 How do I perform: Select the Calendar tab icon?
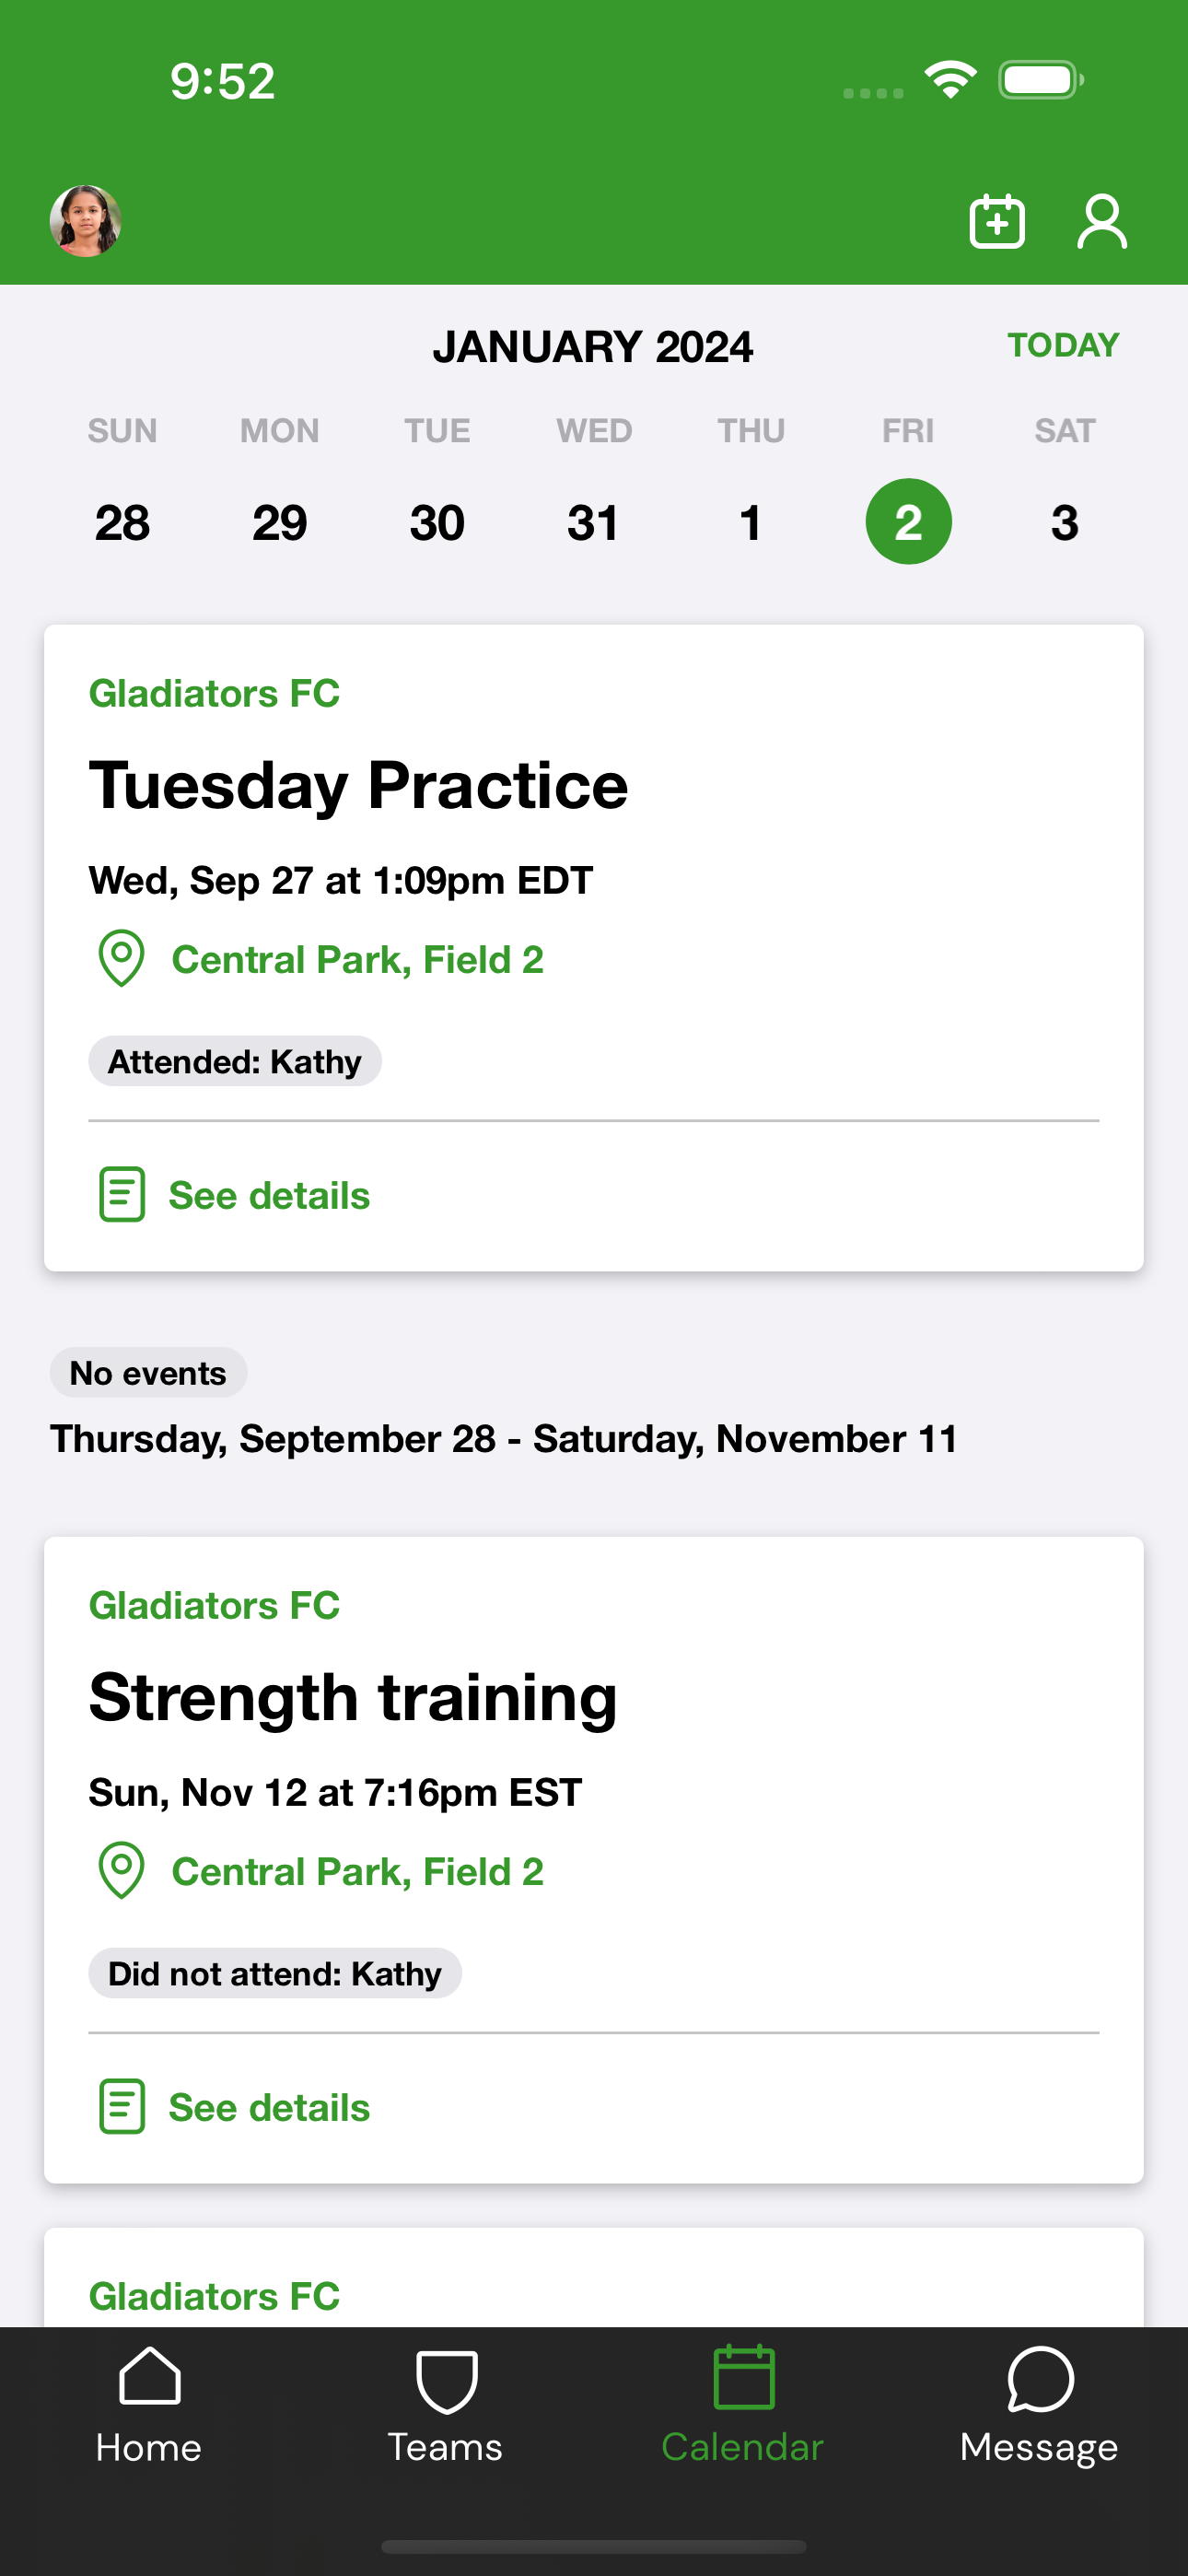pyautogui.click(x=743, y=2376)
